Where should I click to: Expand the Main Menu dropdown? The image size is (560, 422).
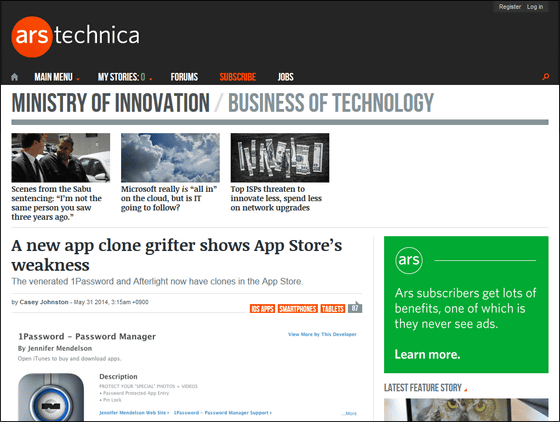pyautogui.click(x=57, y=77)
